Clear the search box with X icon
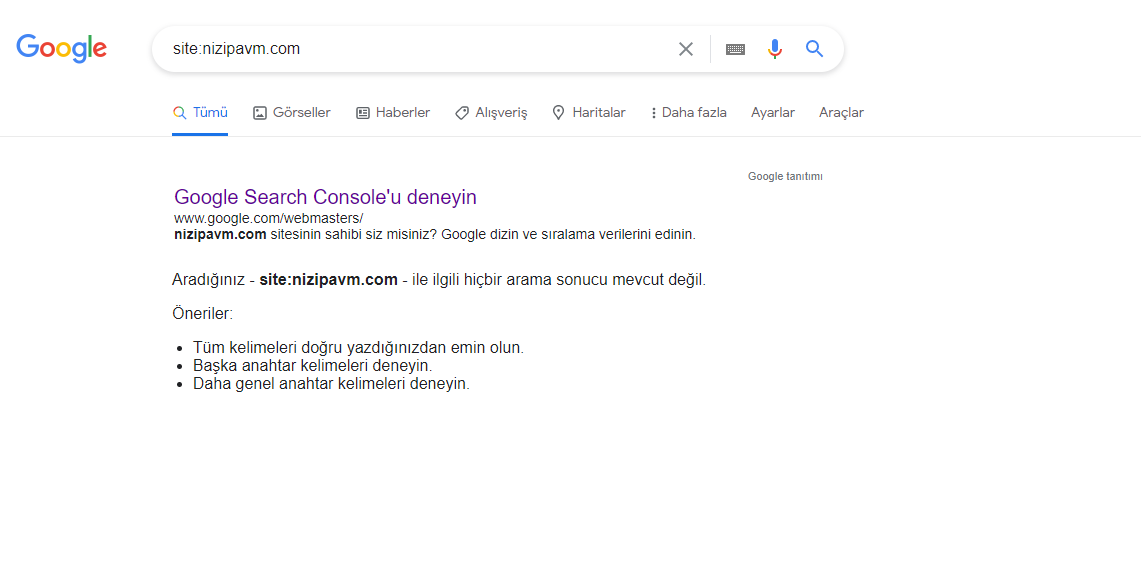 (685, 49)
